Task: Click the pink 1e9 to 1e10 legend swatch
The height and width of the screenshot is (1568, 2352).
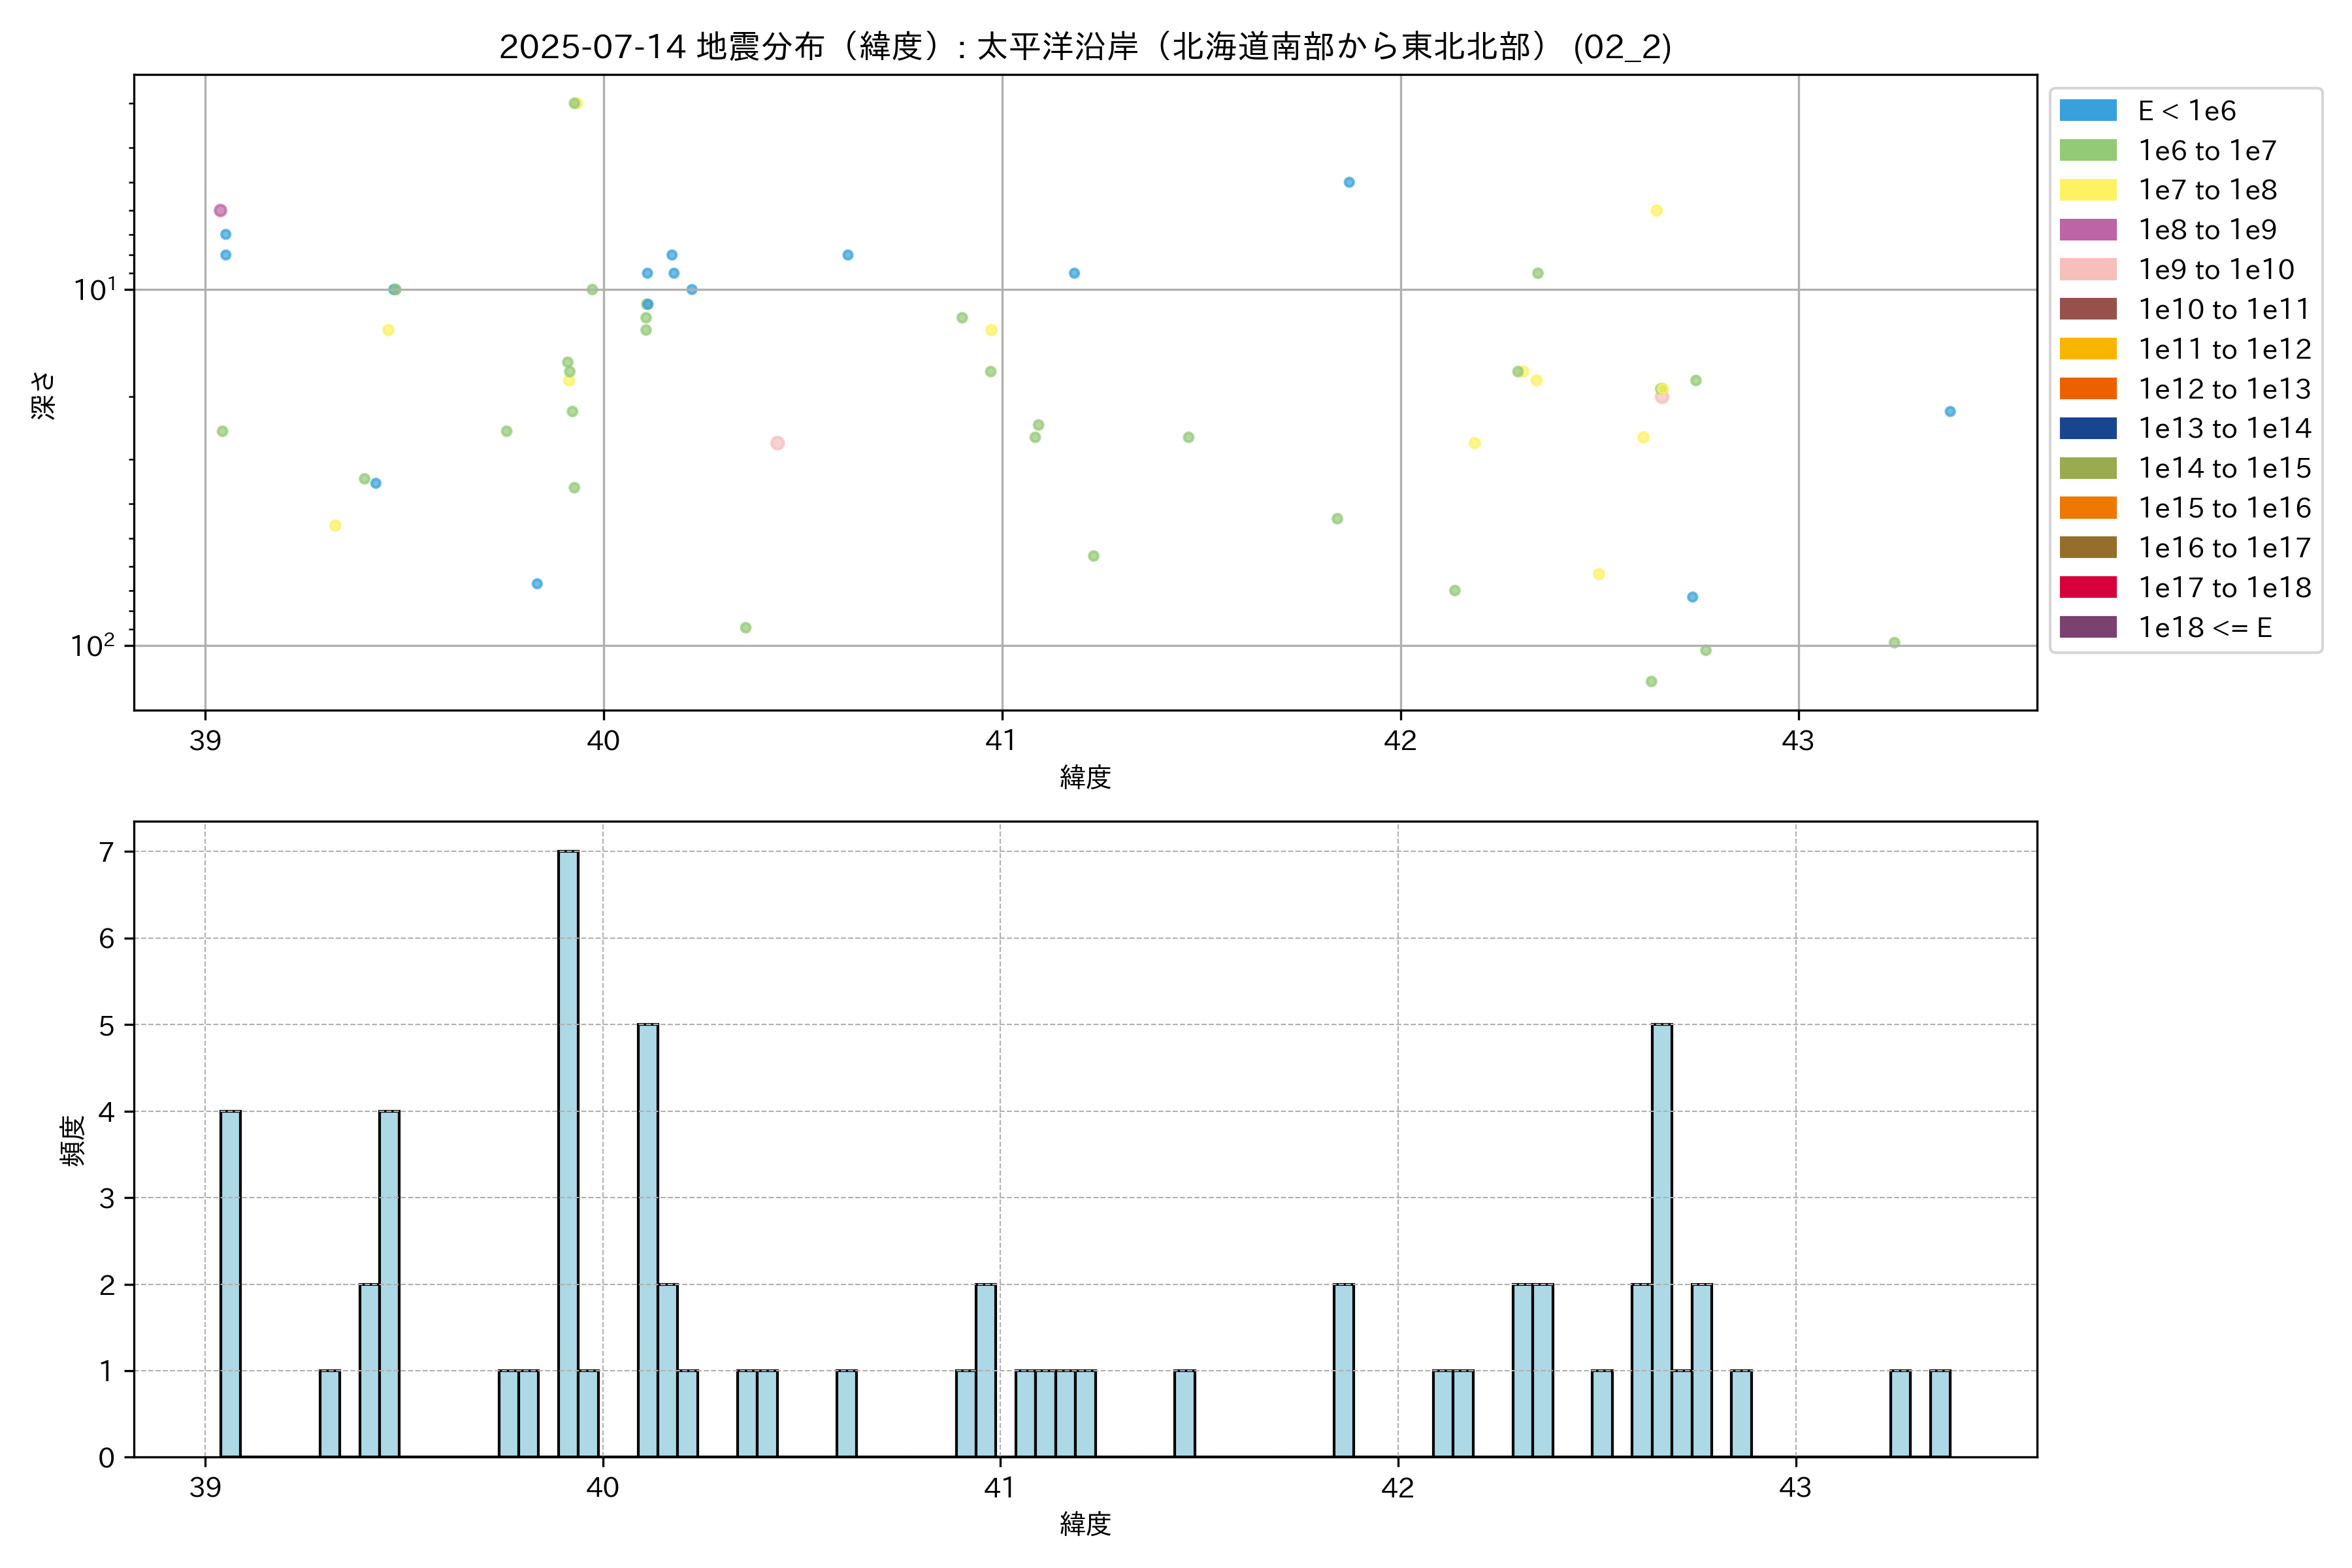Action: coord(2088,270)
